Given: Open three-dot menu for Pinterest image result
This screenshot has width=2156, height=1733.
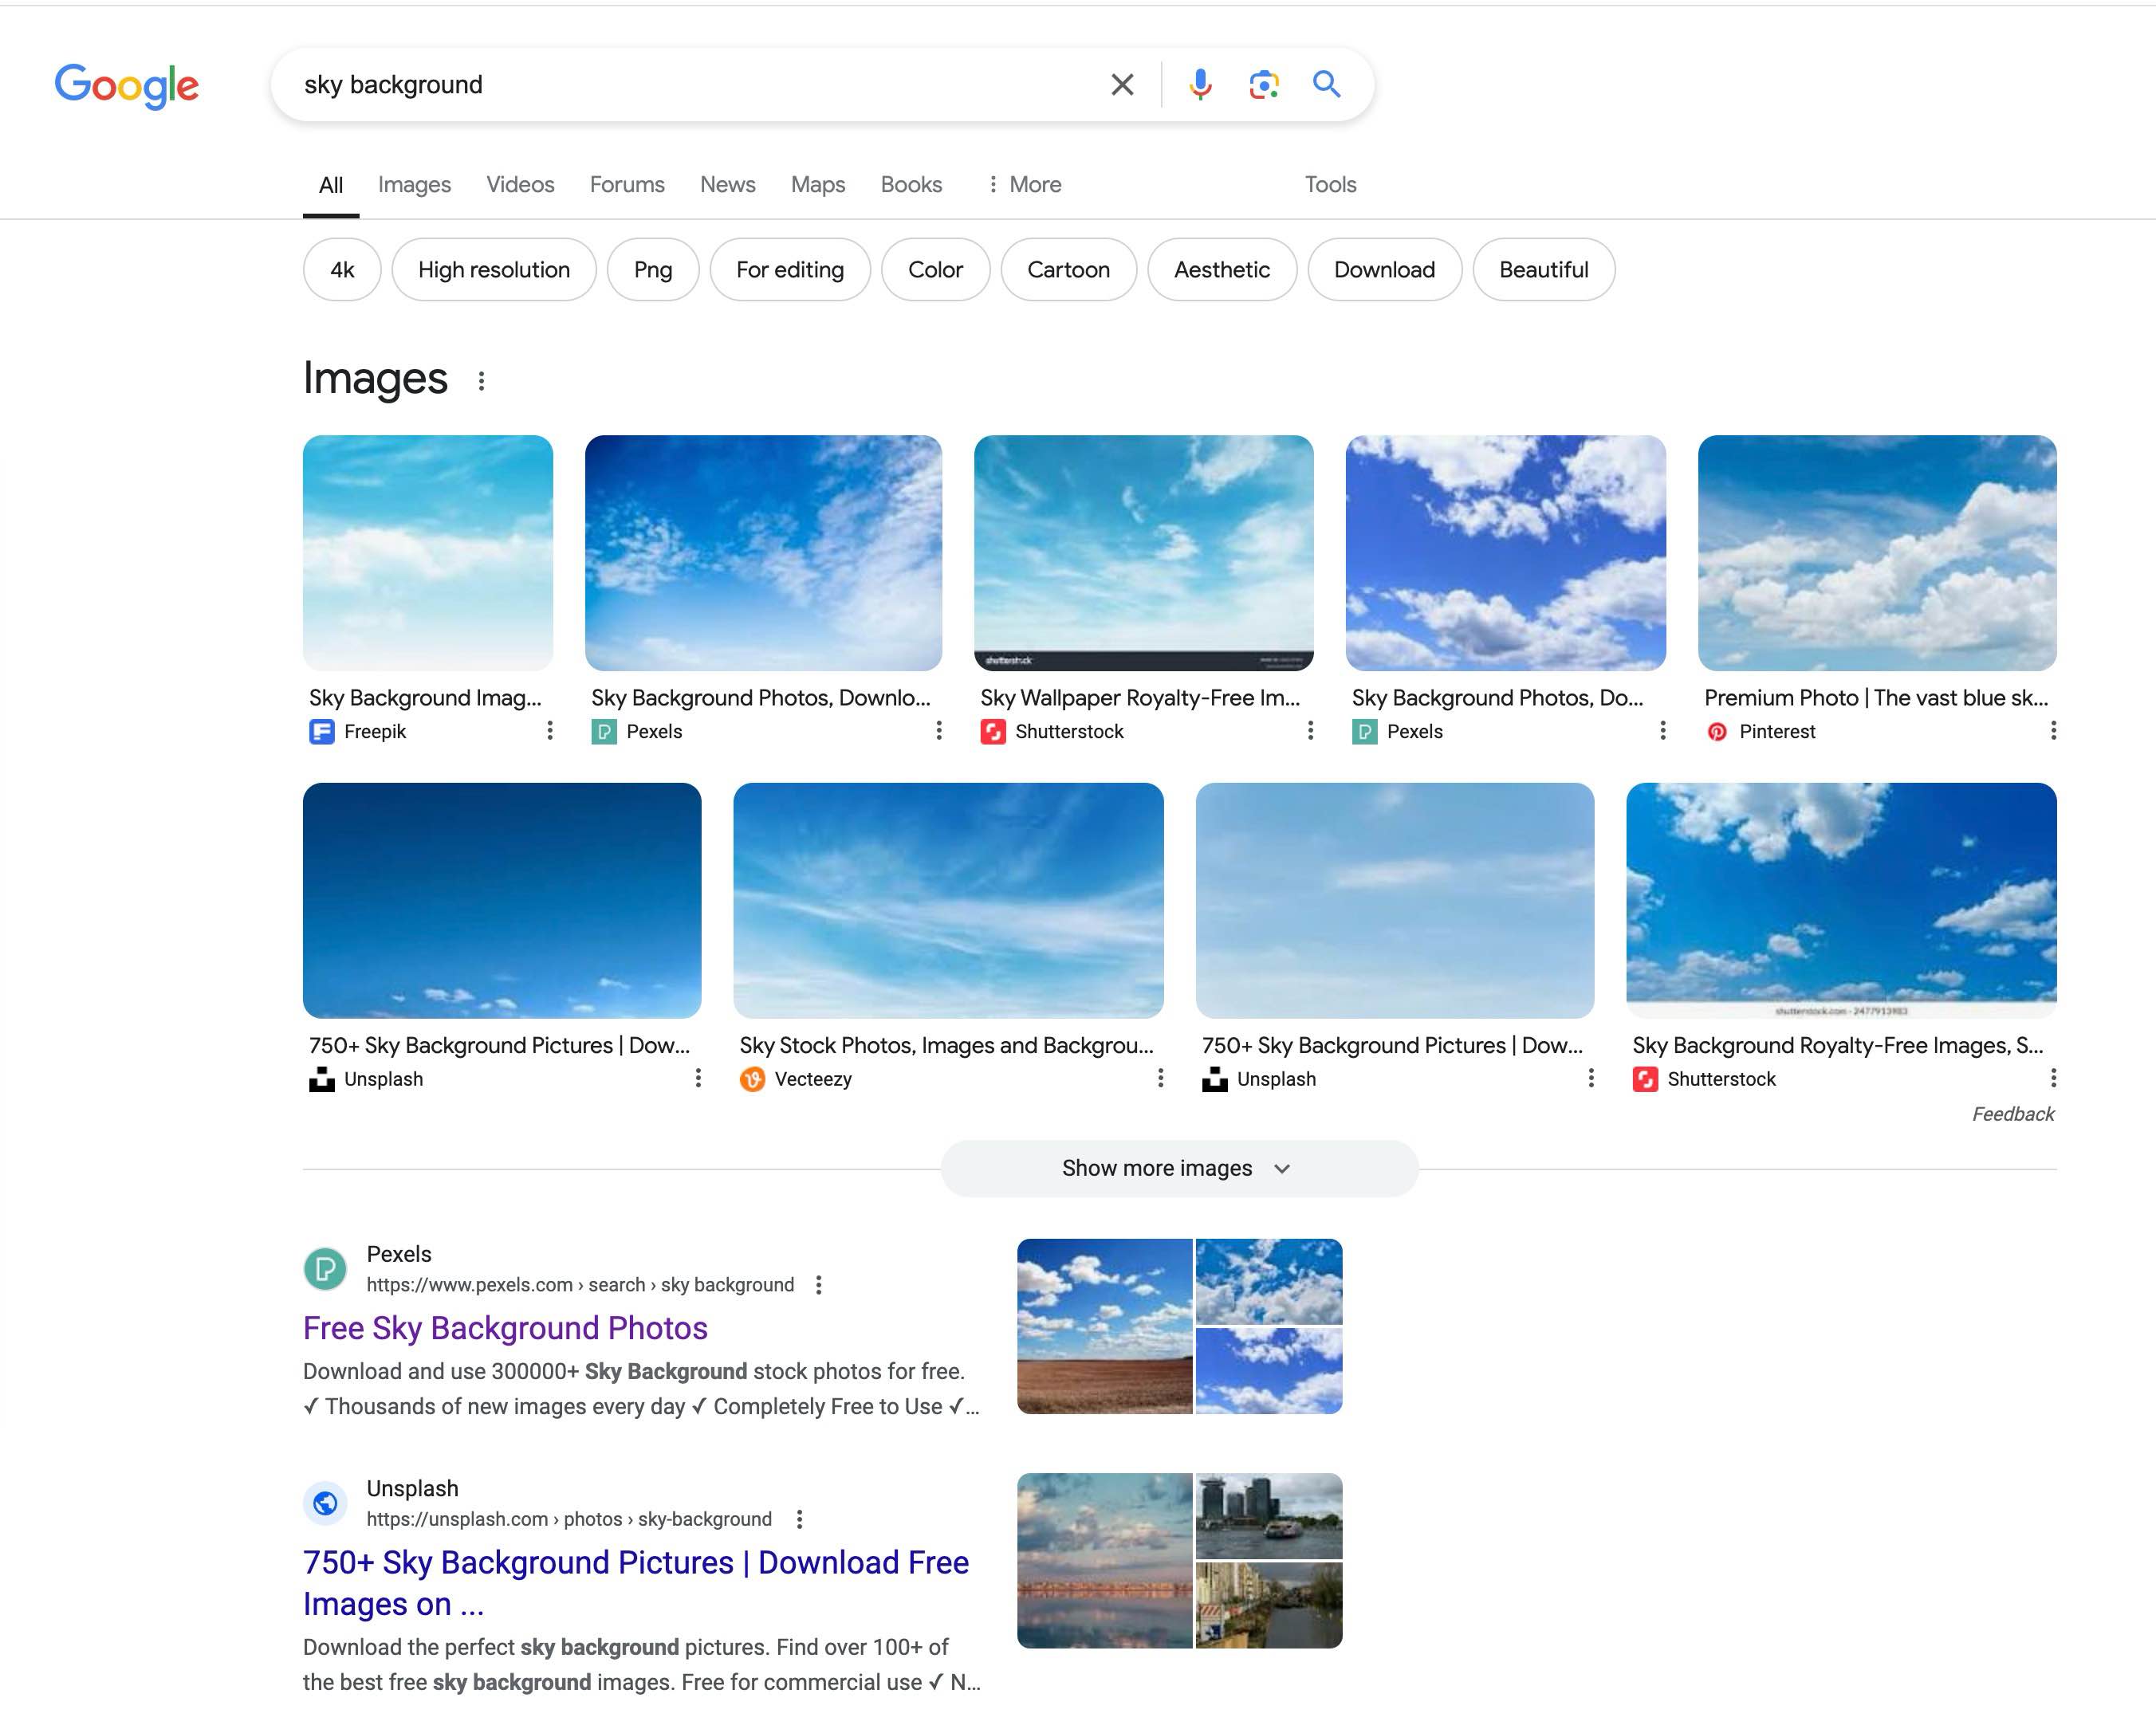Looking at the screenshot, I should click(2053, 731).
